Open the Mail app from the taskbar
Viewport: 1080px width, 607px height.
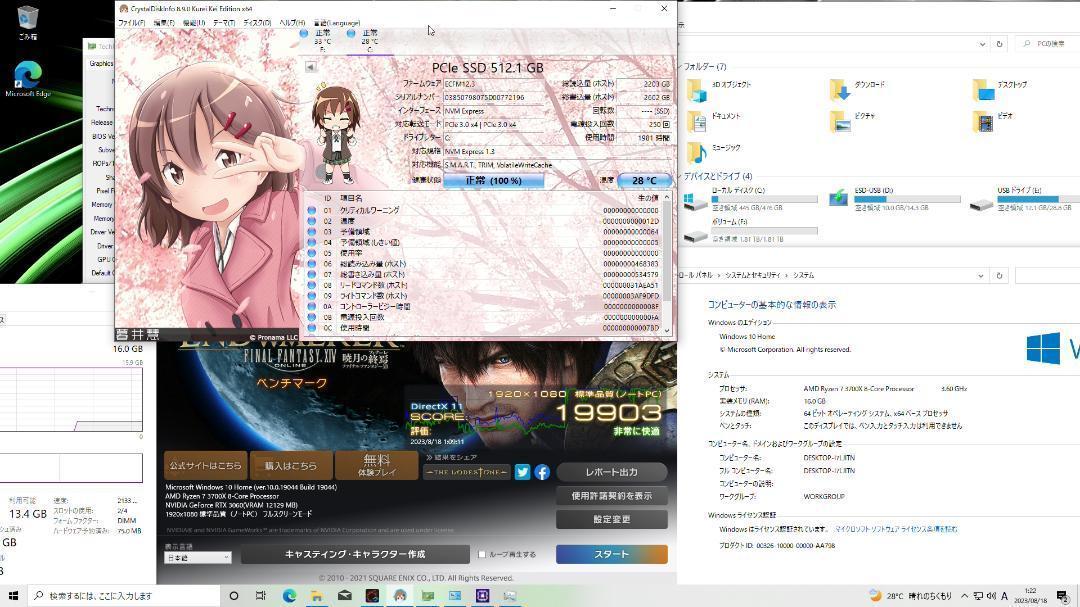coord(344,595)
